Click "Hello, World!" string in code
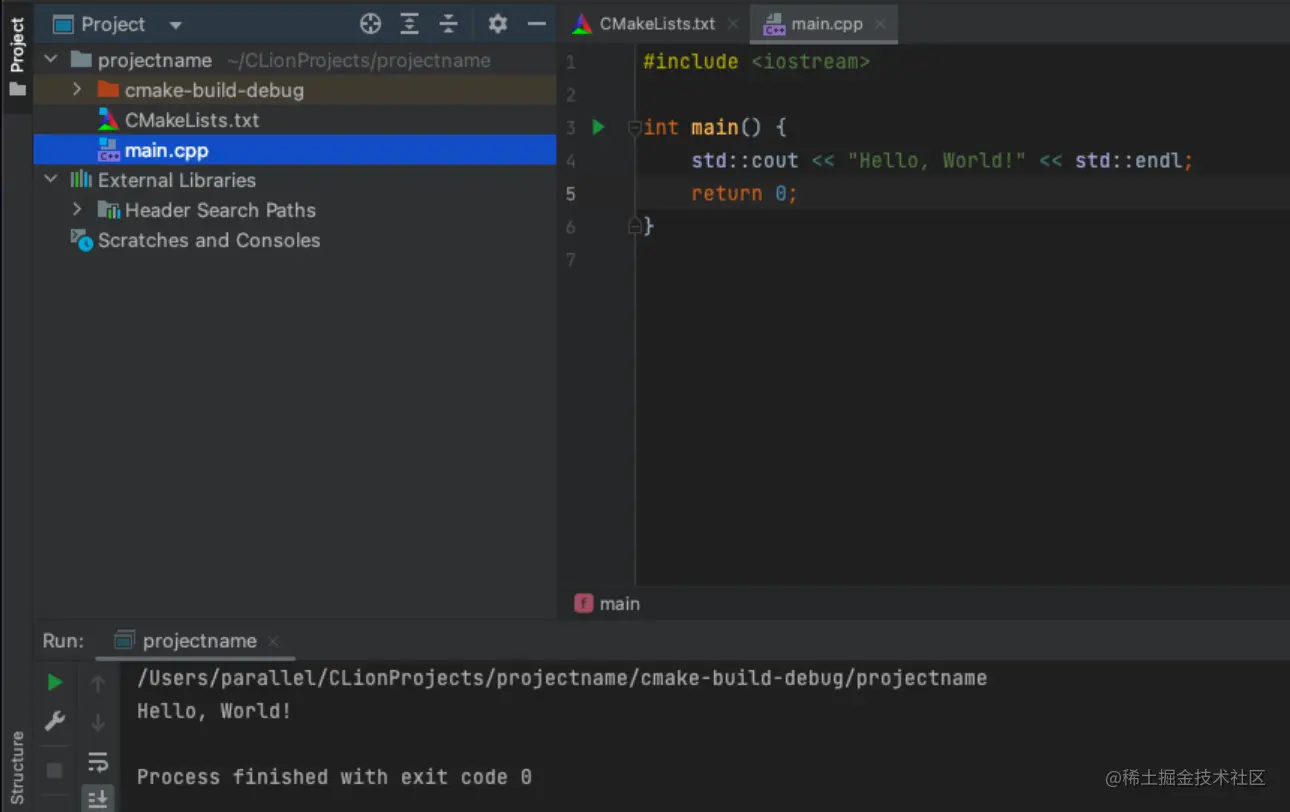This screenshot has width=1290, height=812. pyautogui.click(x=936, y=160)
